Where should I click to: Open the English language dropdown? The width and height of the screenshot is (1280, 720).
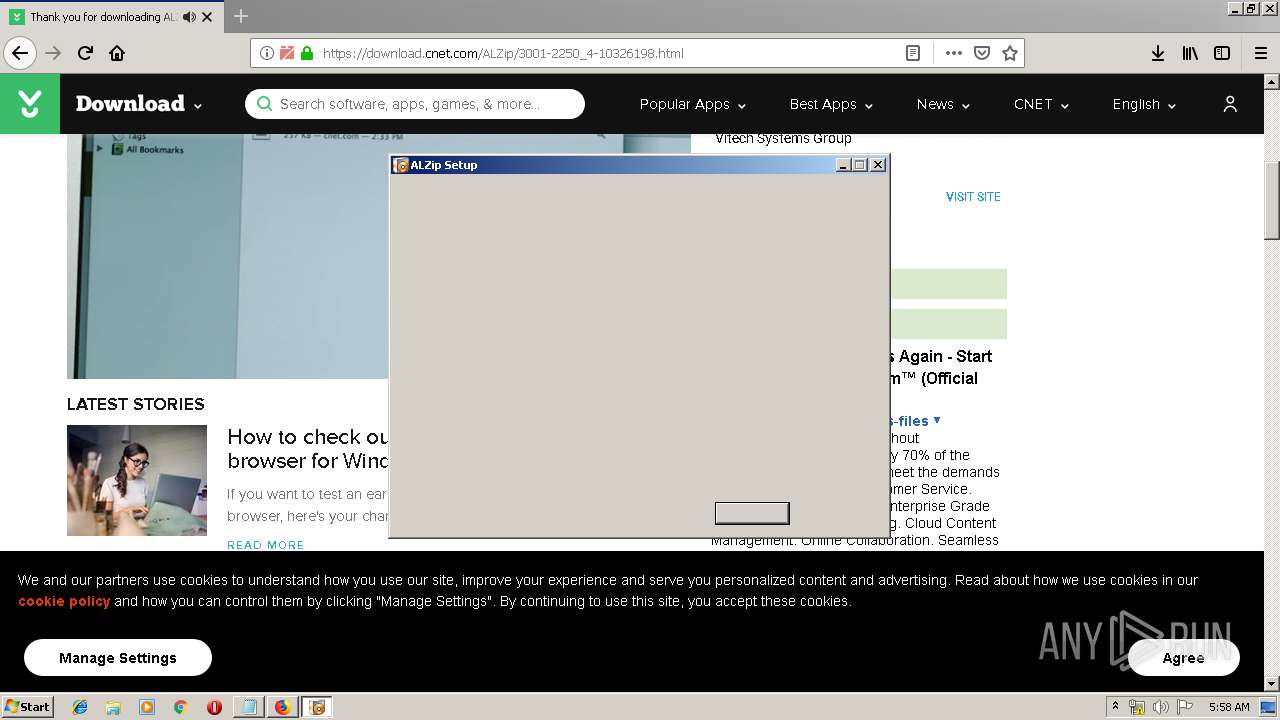(x=1144, y=104)
